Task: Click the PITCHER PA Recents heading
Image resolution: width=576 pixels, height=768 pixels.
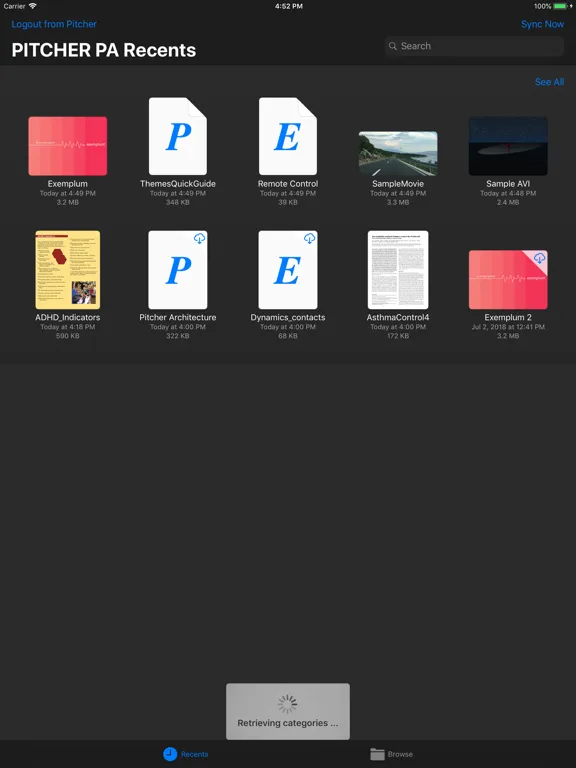Action: 104,50
